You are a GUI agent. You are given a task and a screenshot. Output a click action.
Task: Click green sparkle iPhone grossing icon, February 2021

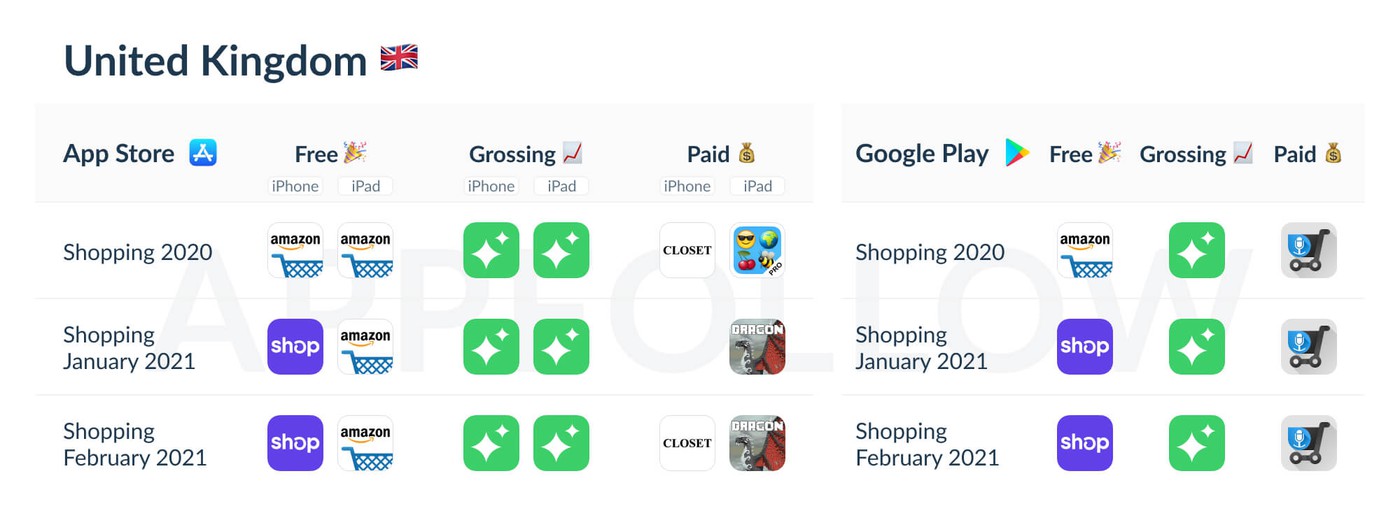pos(491,443)
